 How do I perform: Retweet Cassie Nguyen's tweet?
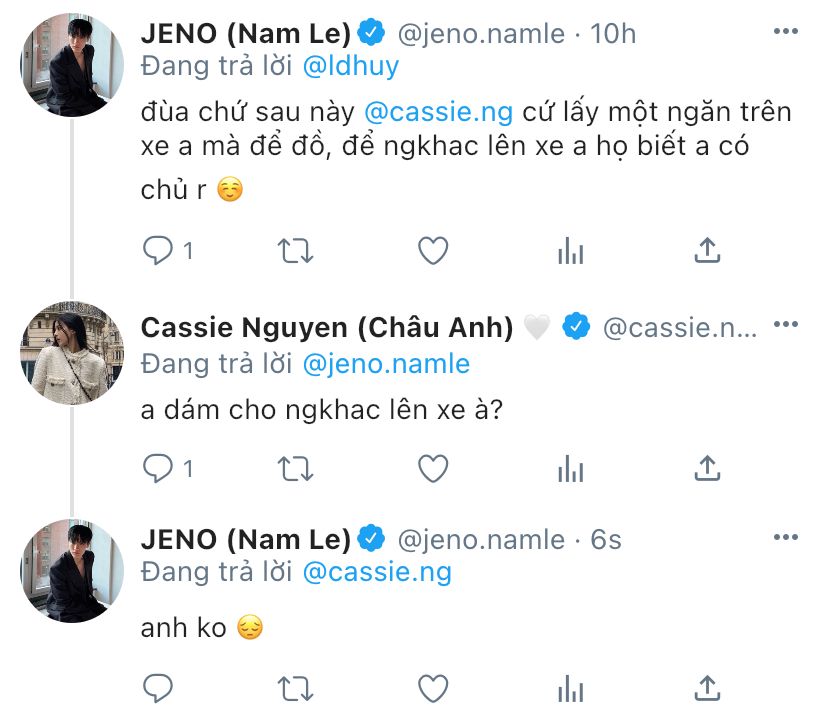[x=295, y=467]
